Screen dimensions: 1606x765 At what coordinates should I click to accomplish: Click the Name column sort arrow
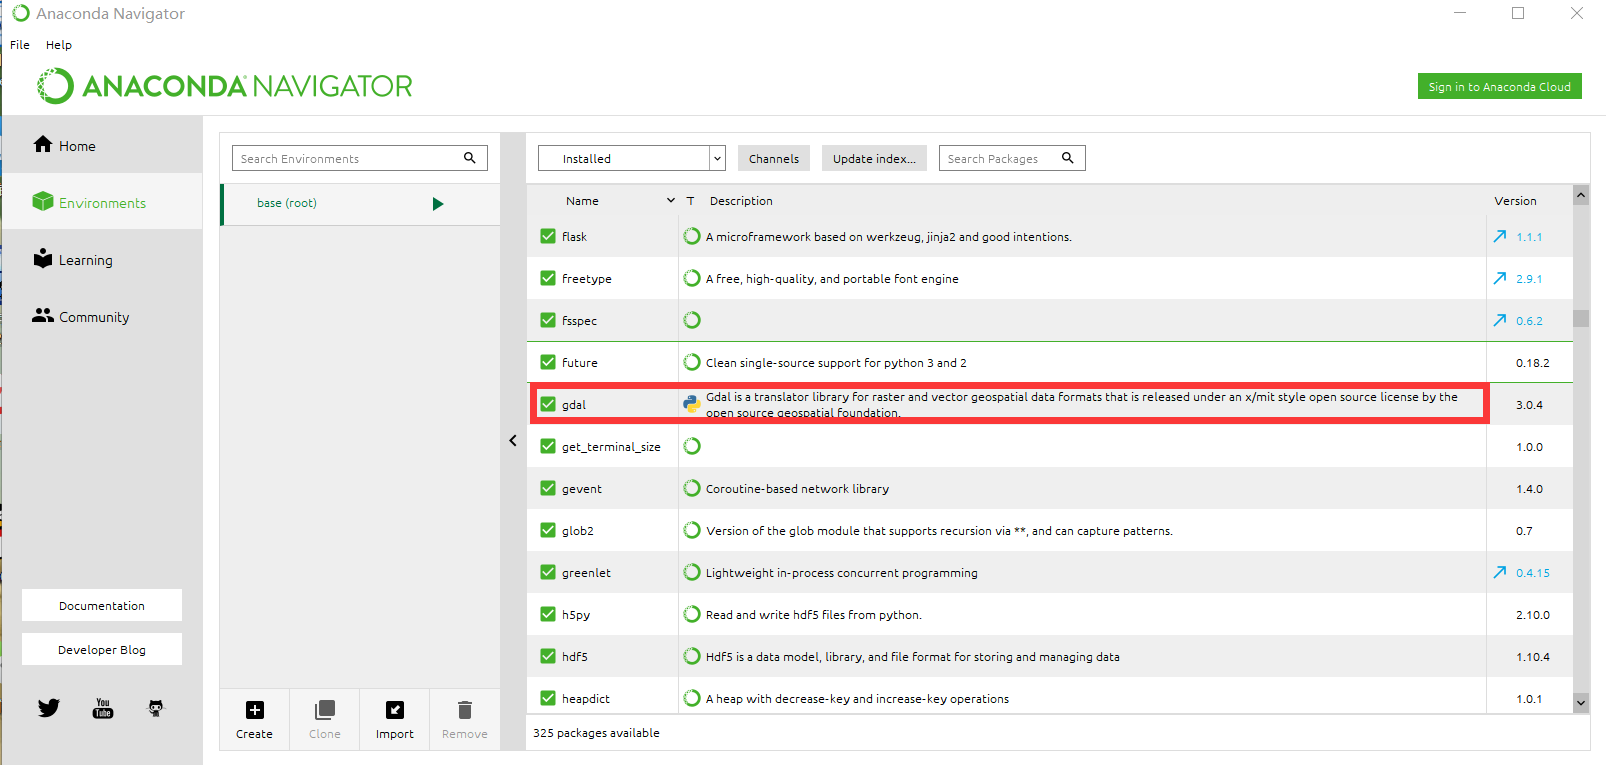671,201
